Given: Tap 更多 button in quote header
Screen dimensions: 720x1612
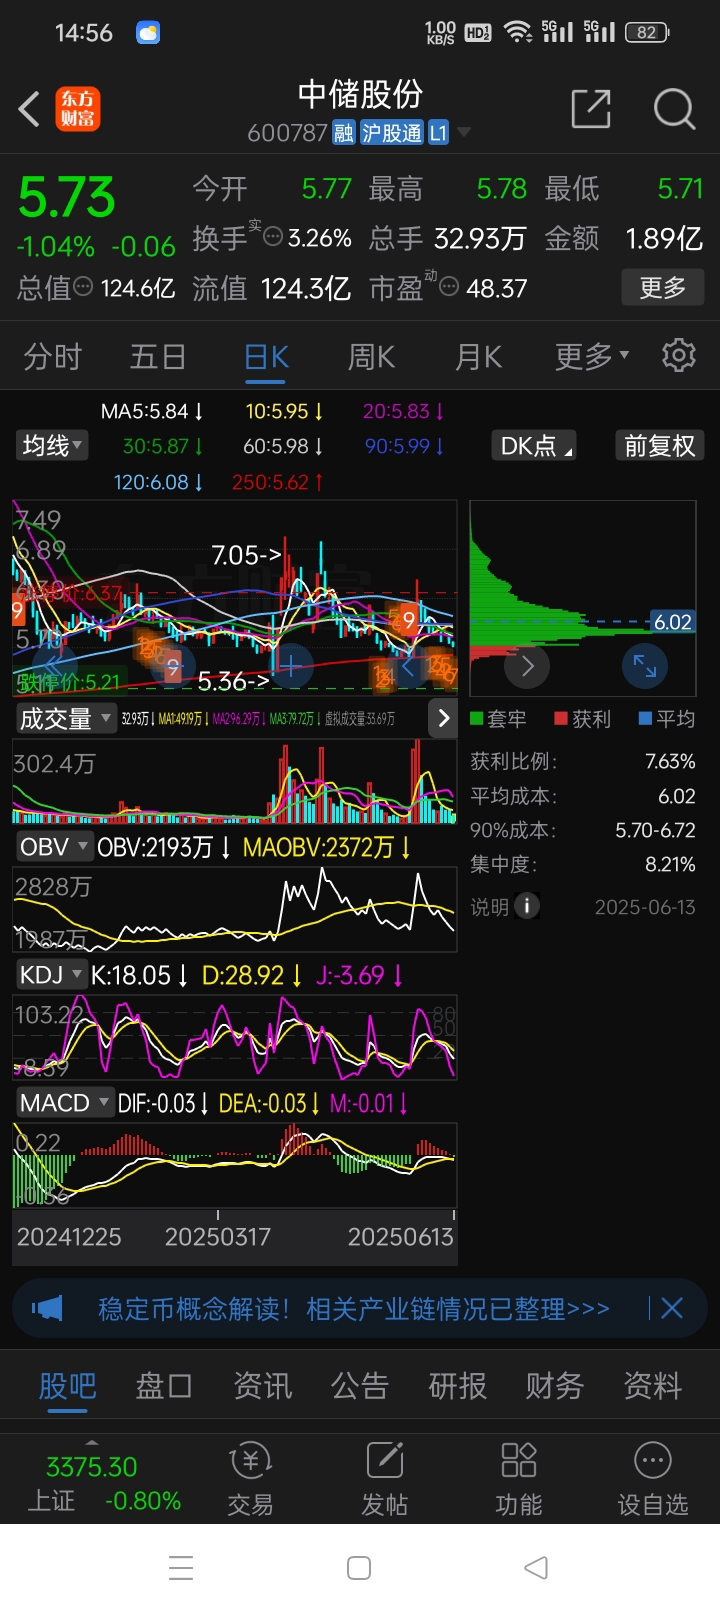Looking at the screenshot, I should [x=662, y=288].
